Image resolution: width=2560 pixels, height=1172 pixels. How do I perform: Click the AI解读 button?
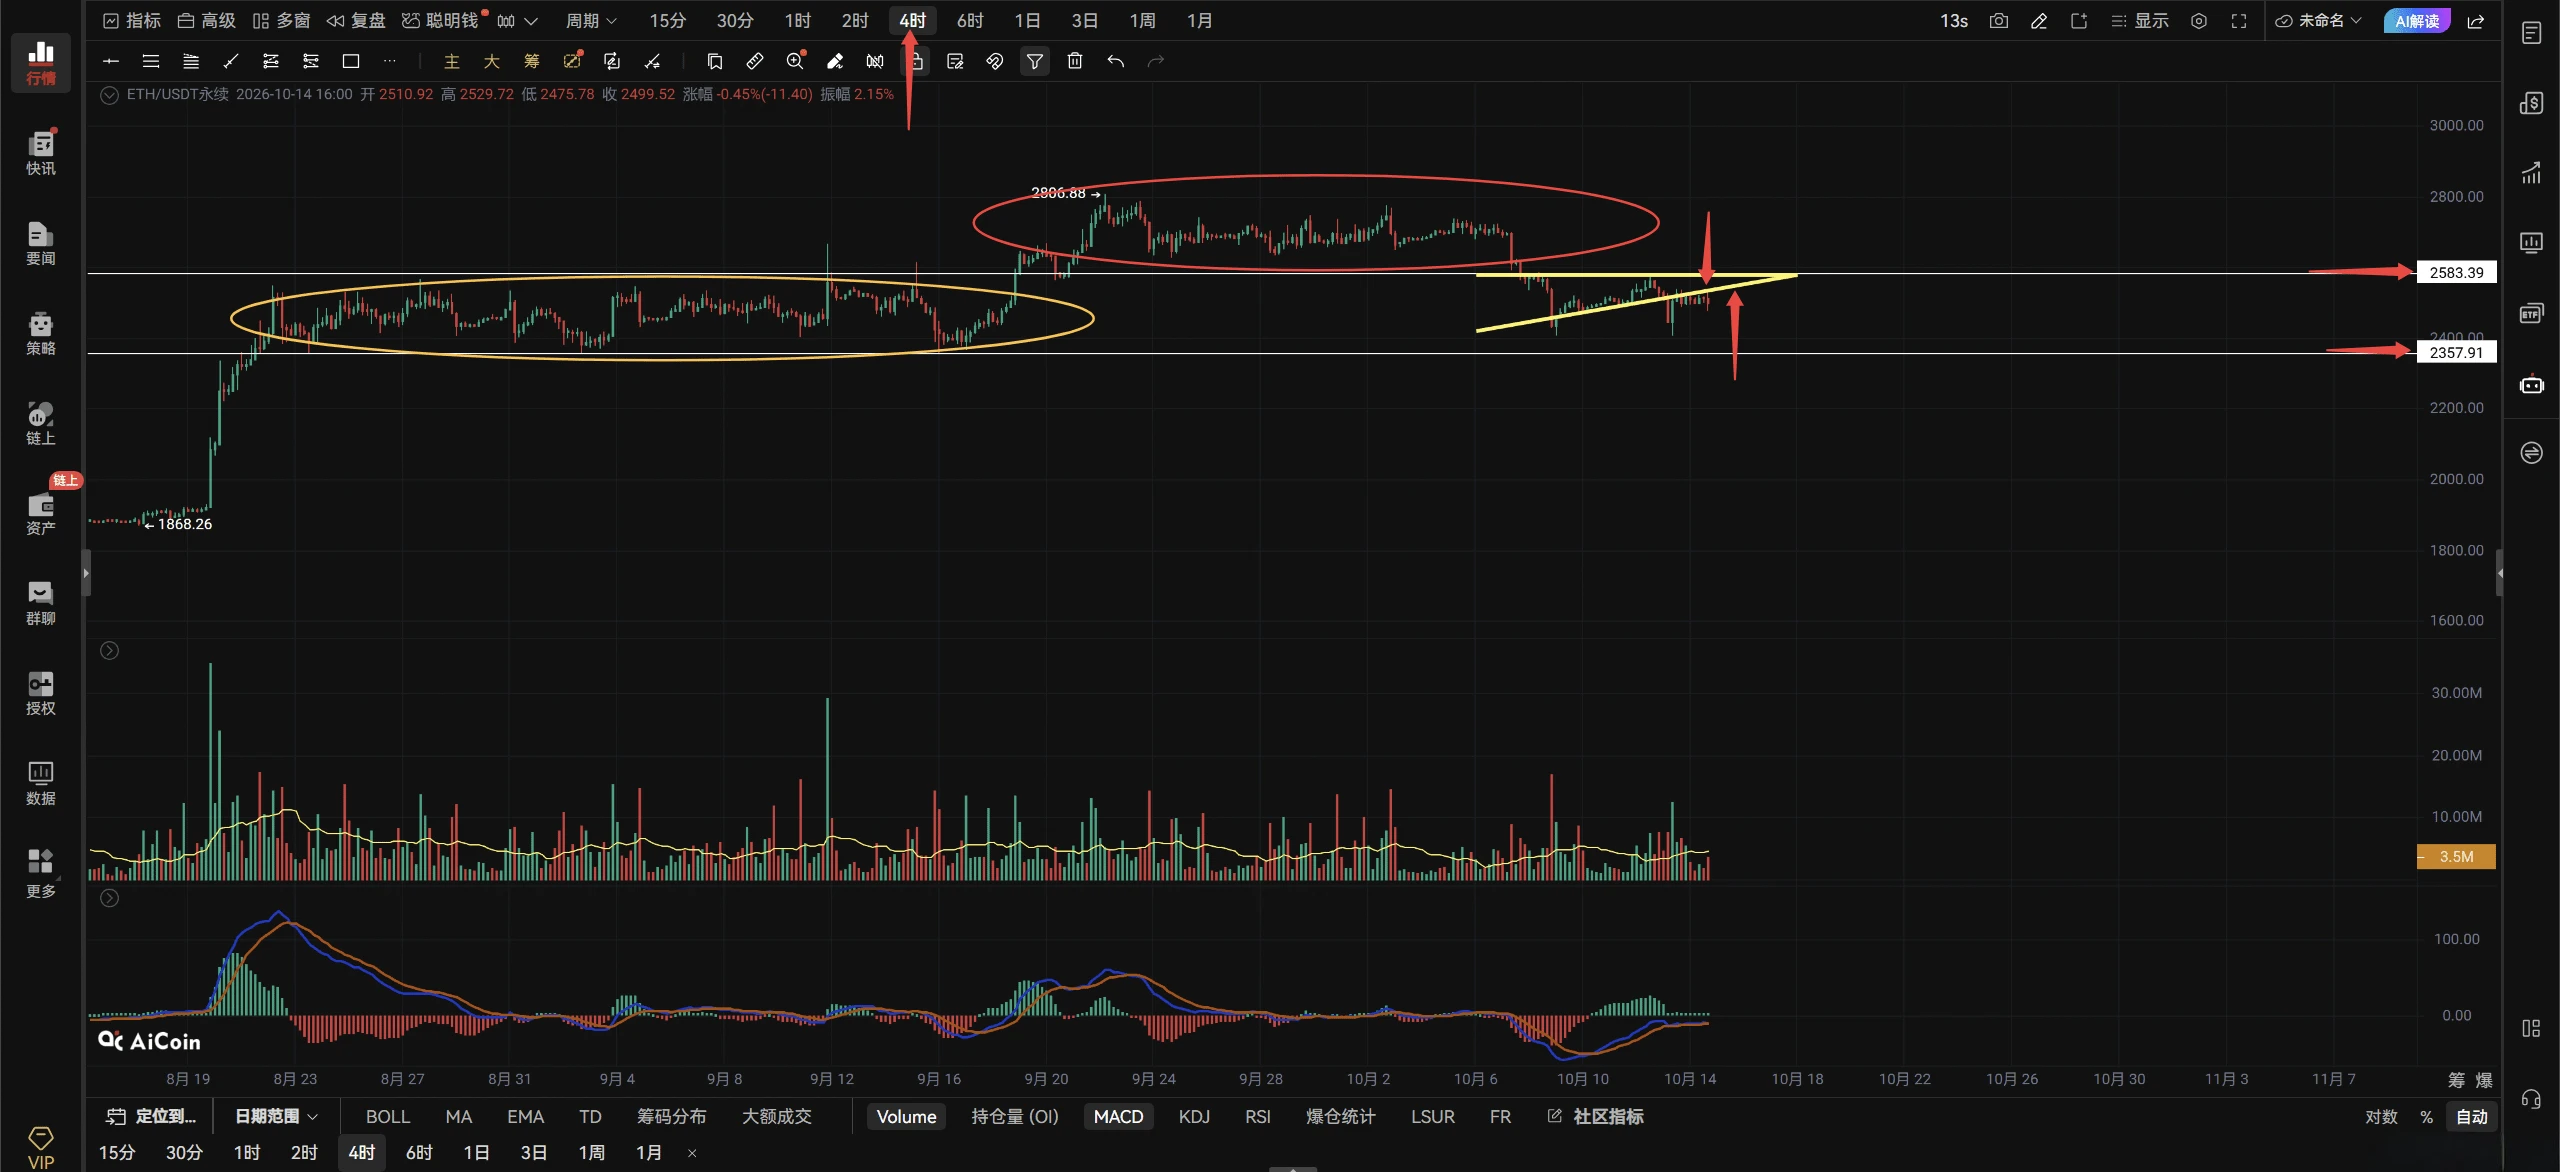(2417, 21)
